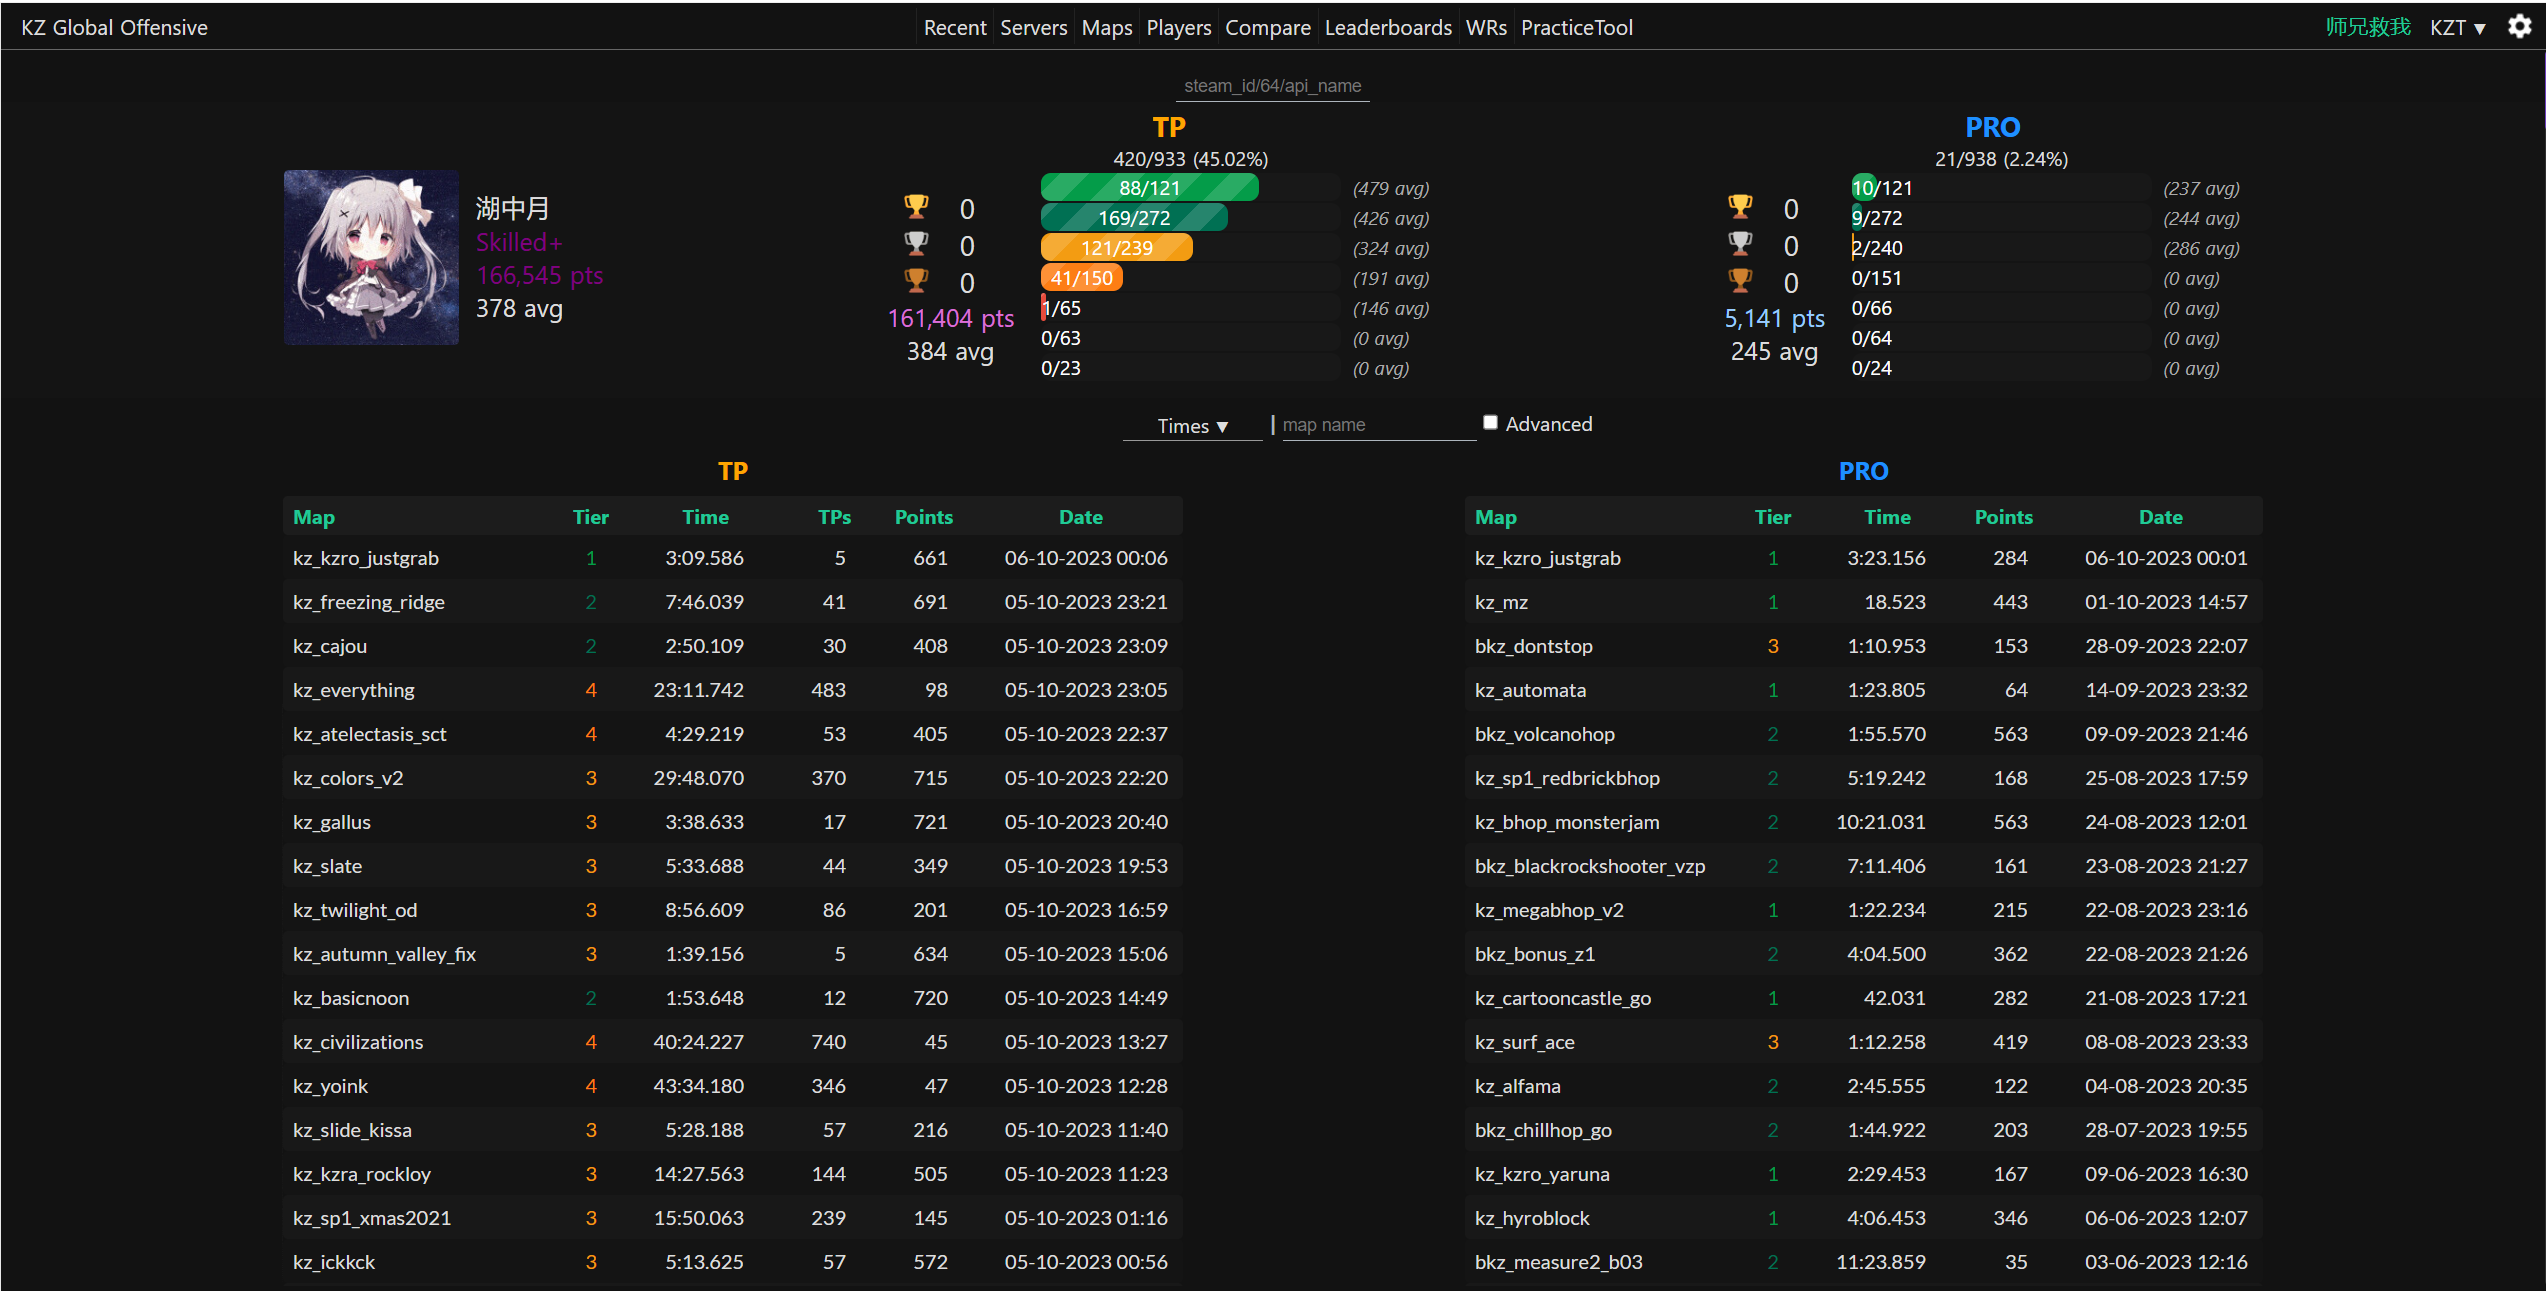
Task: Sort TP table by TPs column
Action: click(x=834, y=517)
